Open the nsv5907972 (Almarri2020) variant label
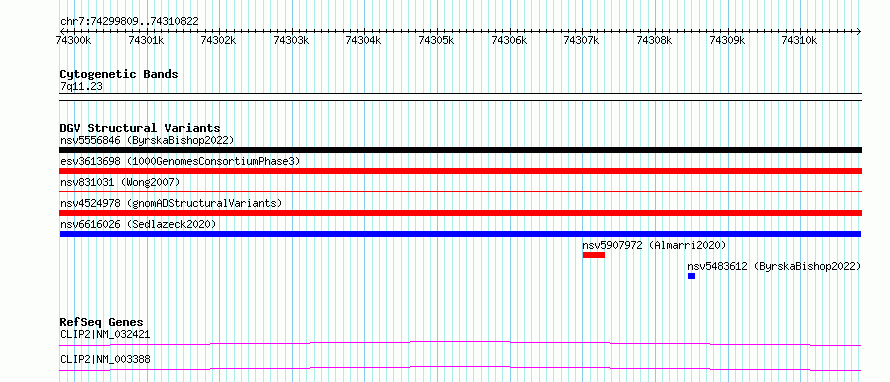890x382 pixels. [x=654, y=246]
